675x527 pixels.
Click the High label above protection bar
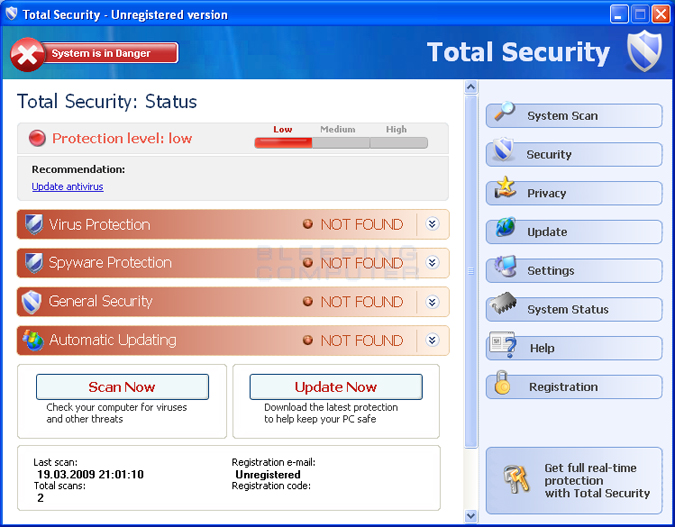tap(396, 129)
